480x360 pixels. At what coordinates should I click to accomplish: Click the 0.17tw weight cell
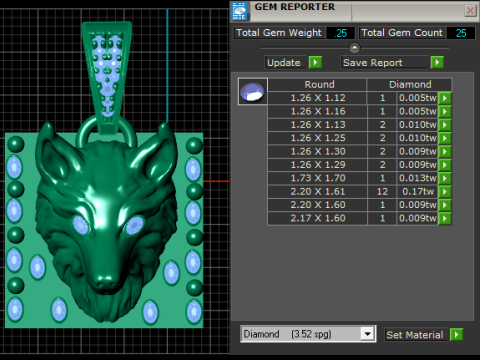tap(417, 192)
